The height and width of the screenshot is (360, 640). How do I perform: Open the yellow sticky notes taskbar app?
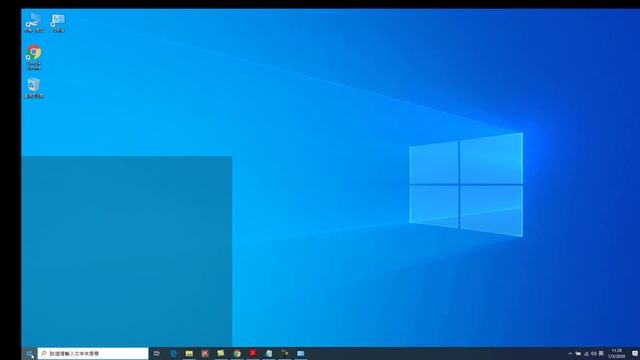(x=221, y=353)
